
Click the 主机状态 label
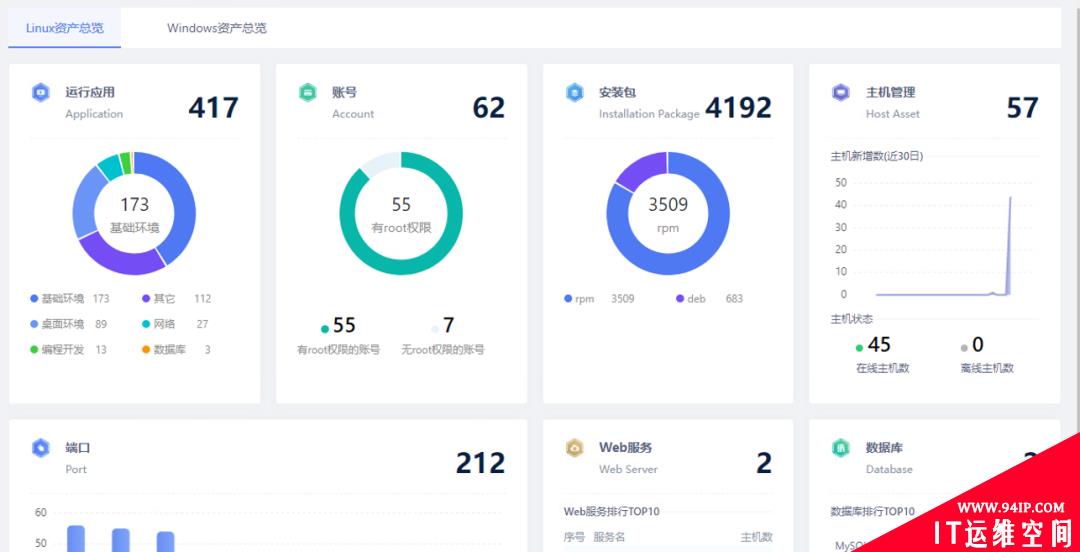coord(852,319)
